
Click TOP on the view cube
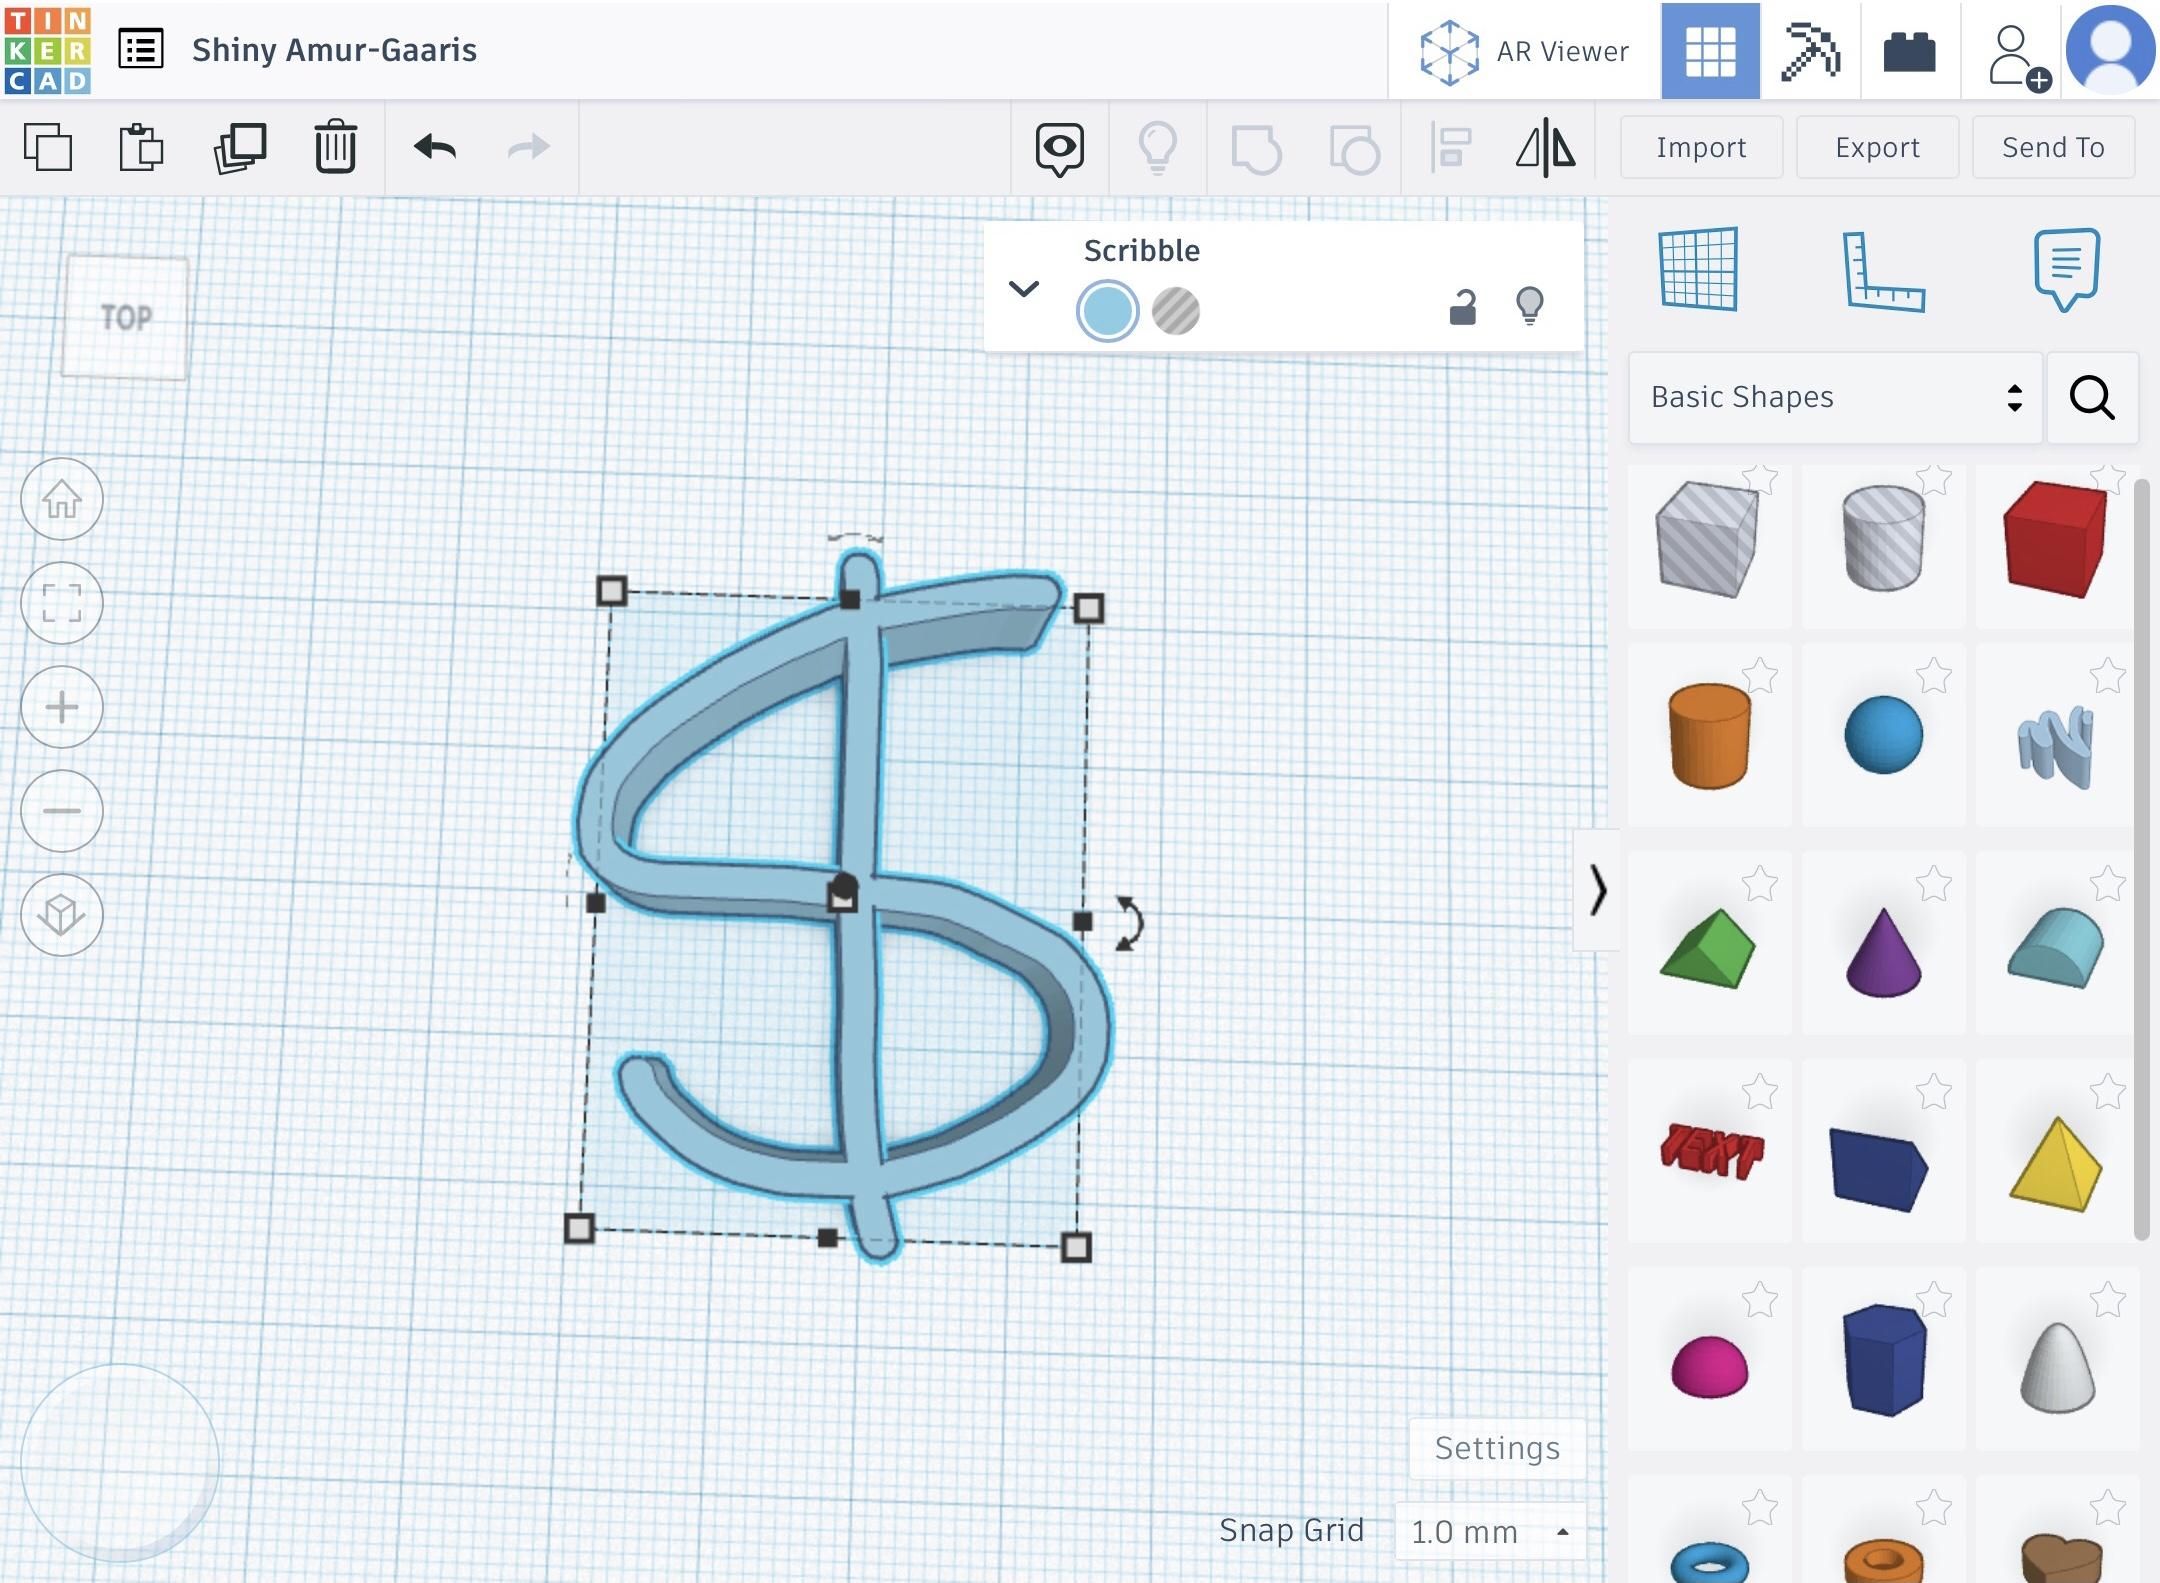click(125, 318)
